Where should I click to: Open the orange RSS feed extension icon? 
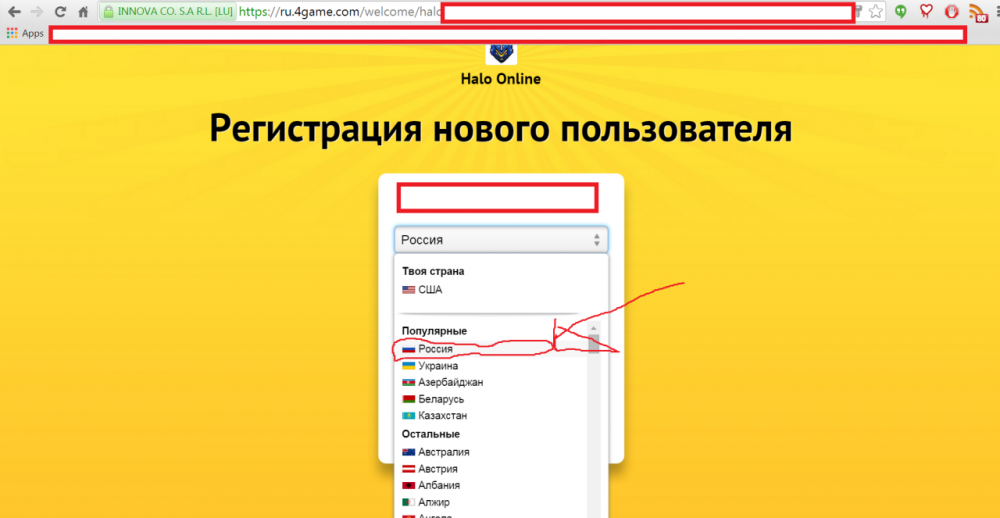[x=978, y=13]
